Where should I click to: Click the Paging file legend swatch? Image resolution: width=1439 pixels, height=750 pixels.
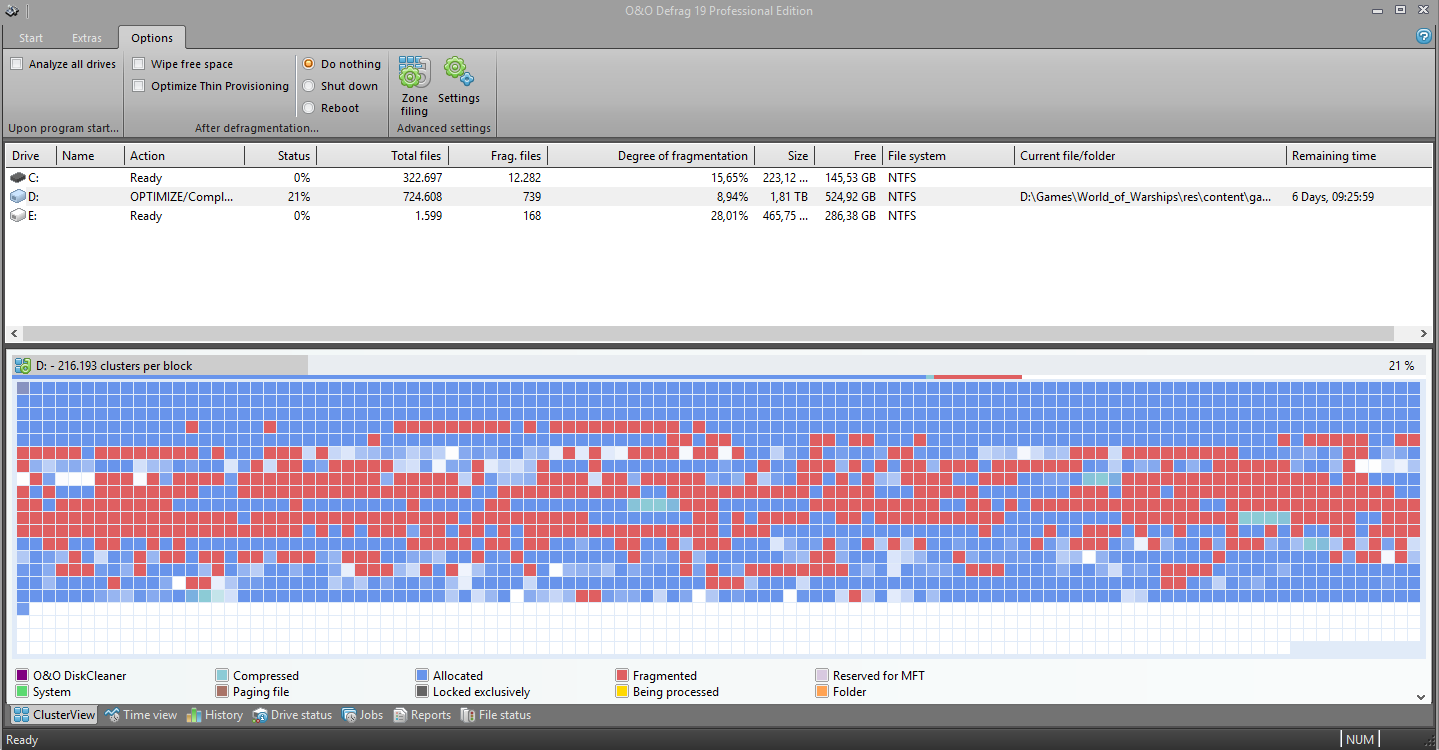point(222,692)
